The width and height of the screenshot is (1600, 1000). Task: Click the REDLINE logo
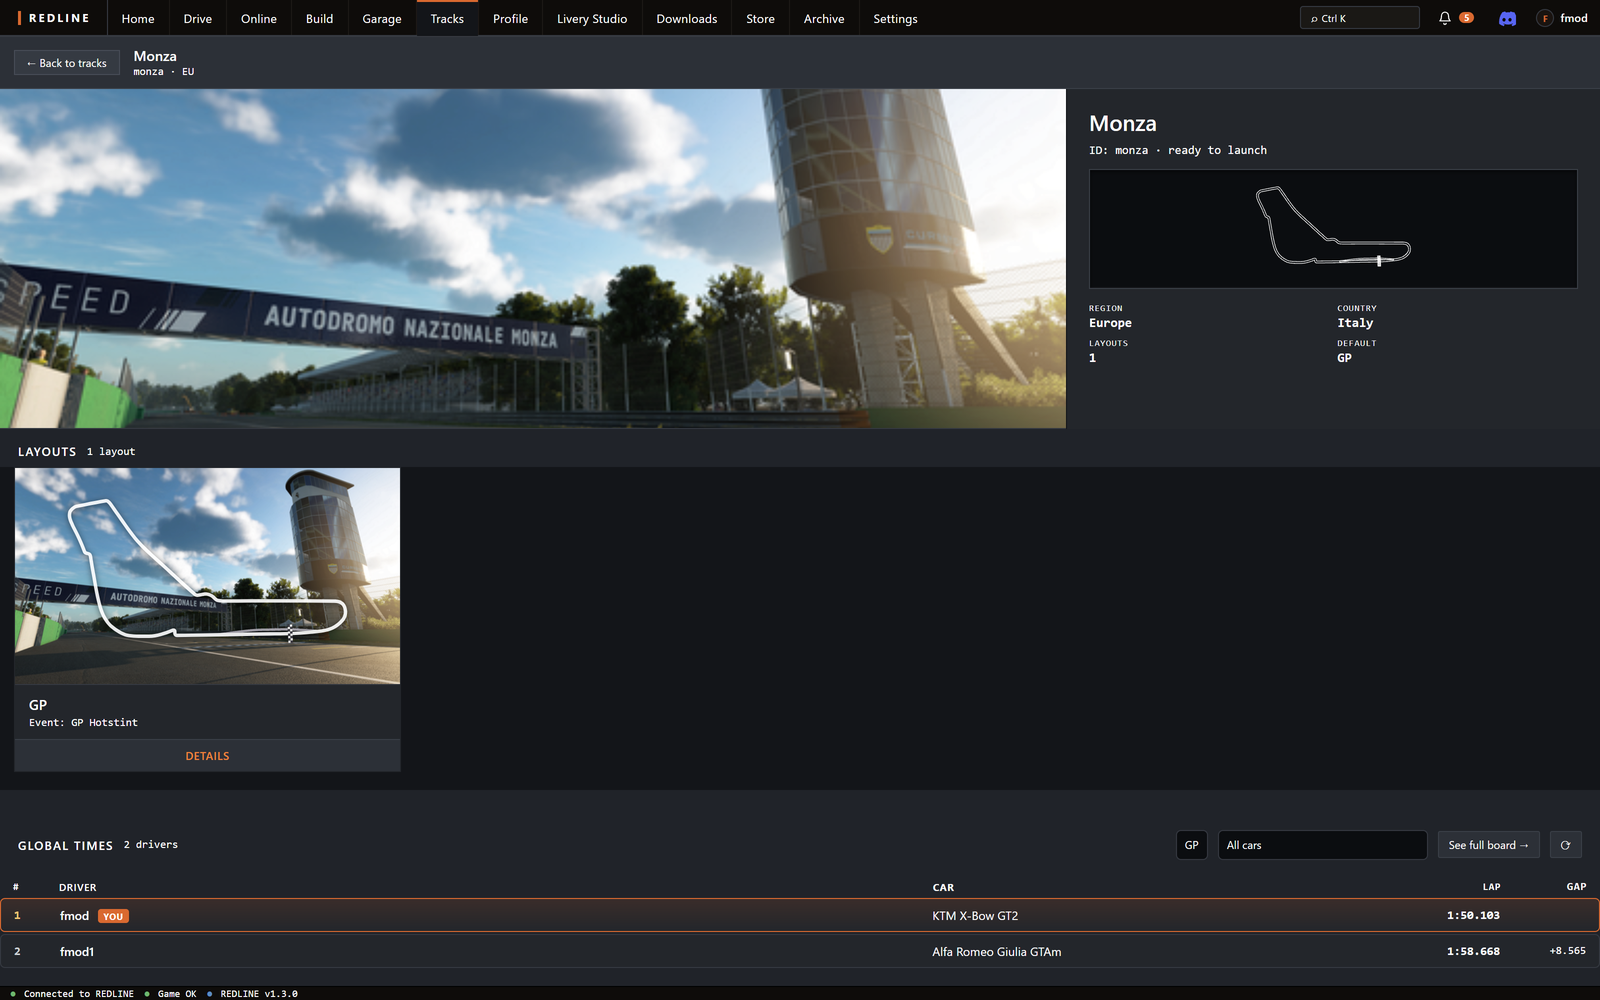pos(54,18)
